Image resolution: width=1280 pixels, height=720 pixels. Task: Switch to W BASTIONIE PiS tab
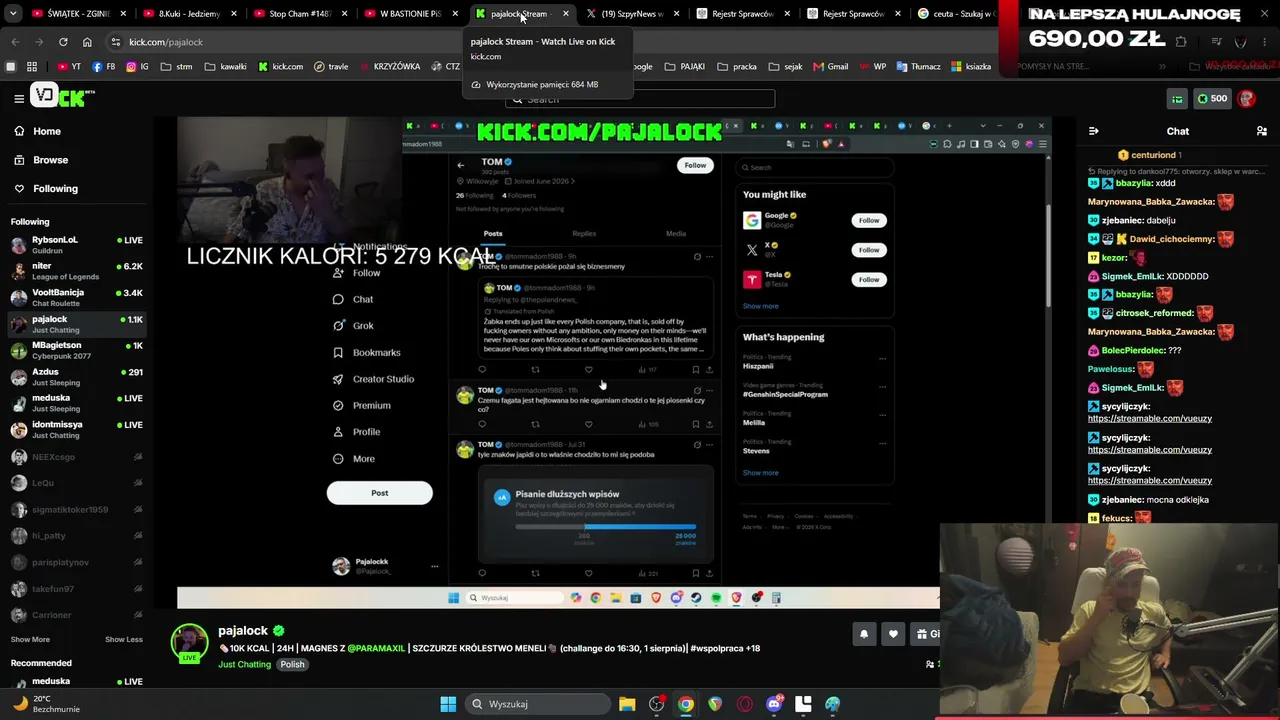coord(410,14)
